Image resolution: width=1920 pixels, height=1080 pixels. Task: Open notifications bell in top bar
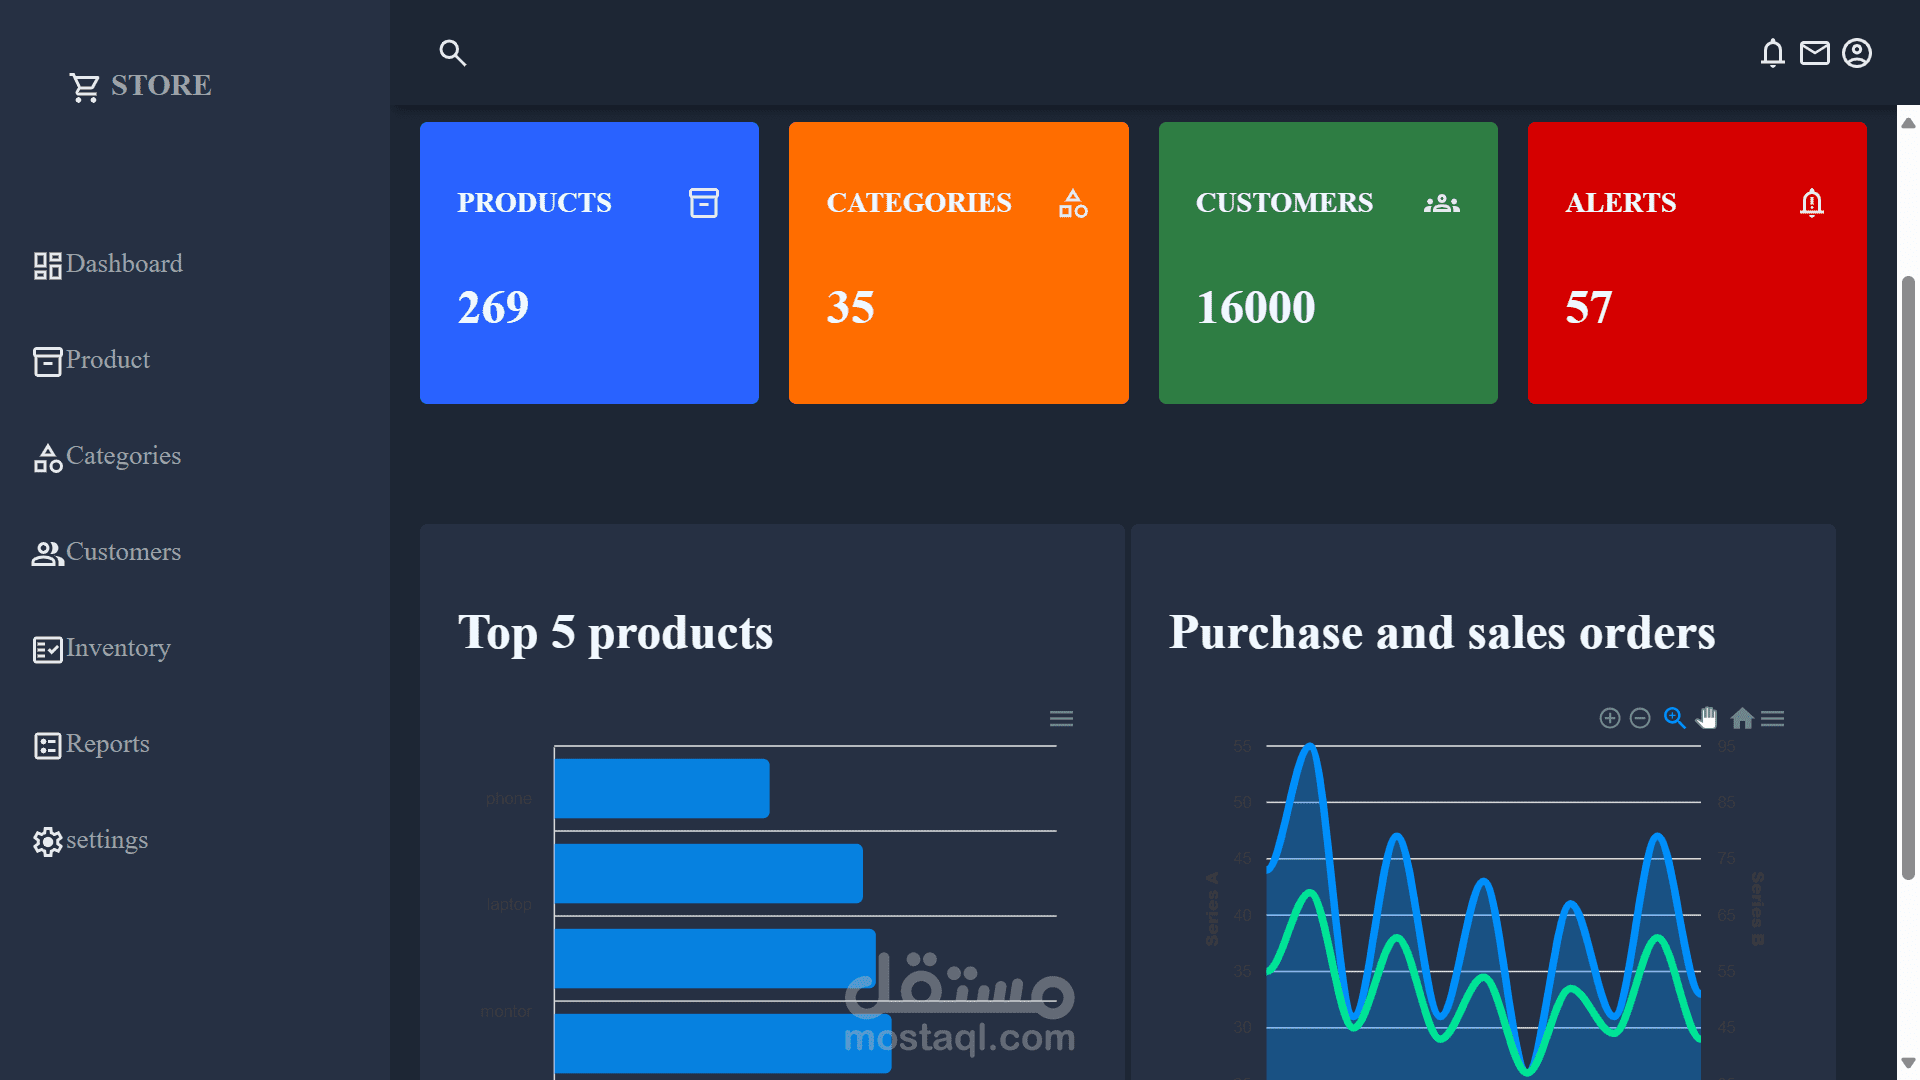(1773, 53)
